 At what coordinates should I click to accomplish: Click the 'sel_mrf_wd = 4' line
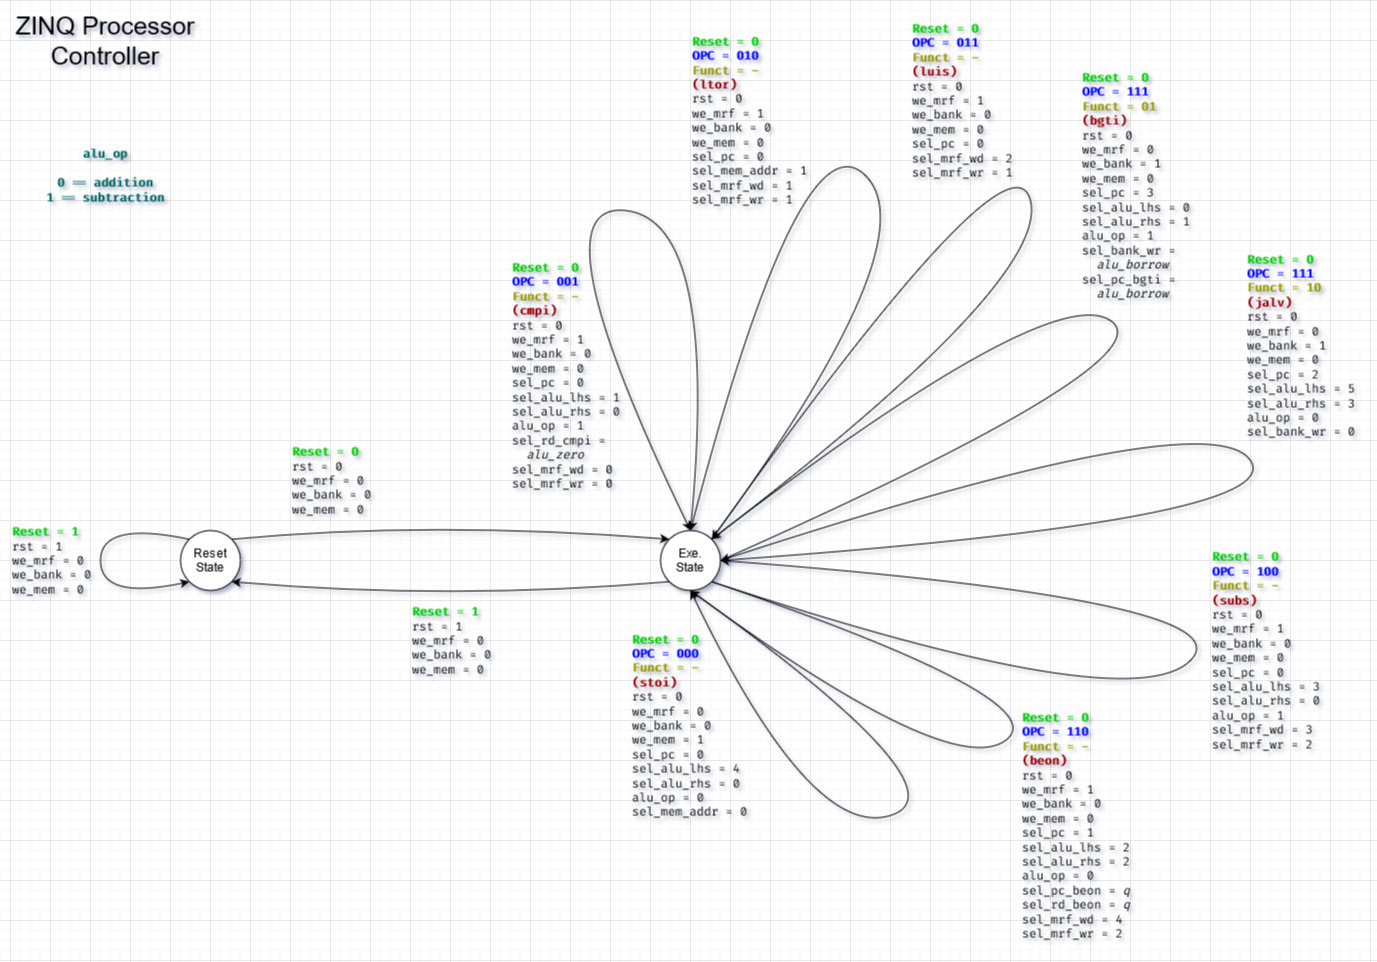[x=1072, y=920]
